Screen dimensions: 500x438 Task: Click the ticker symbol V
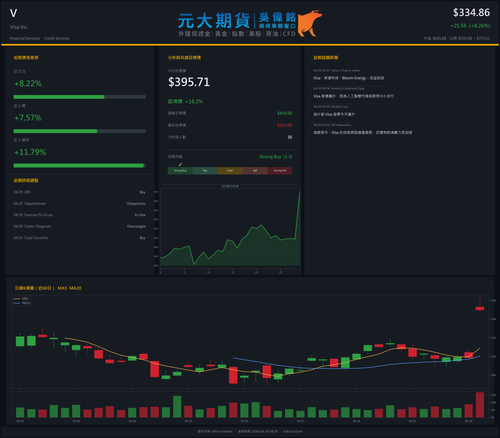pyautogui.click(x=13, y=13)
